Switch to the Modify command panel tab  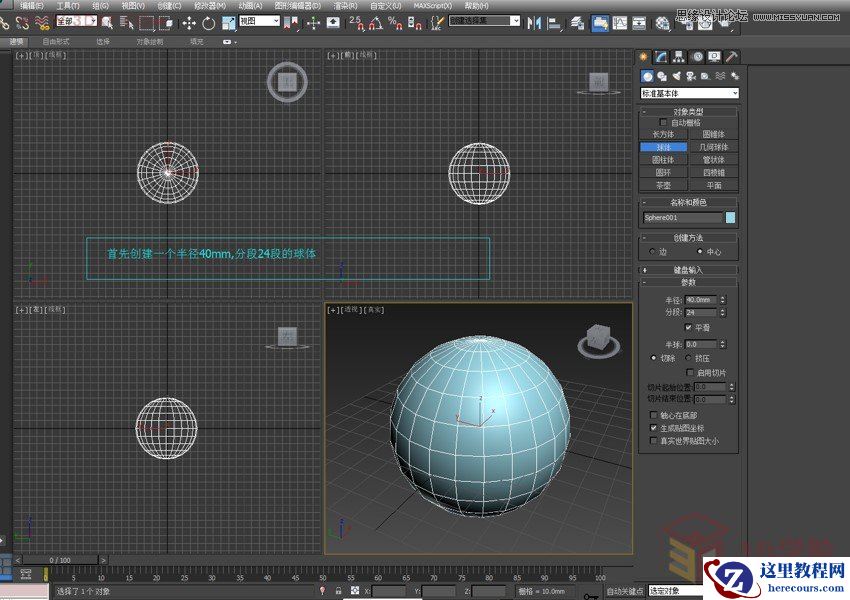(660, 57)
